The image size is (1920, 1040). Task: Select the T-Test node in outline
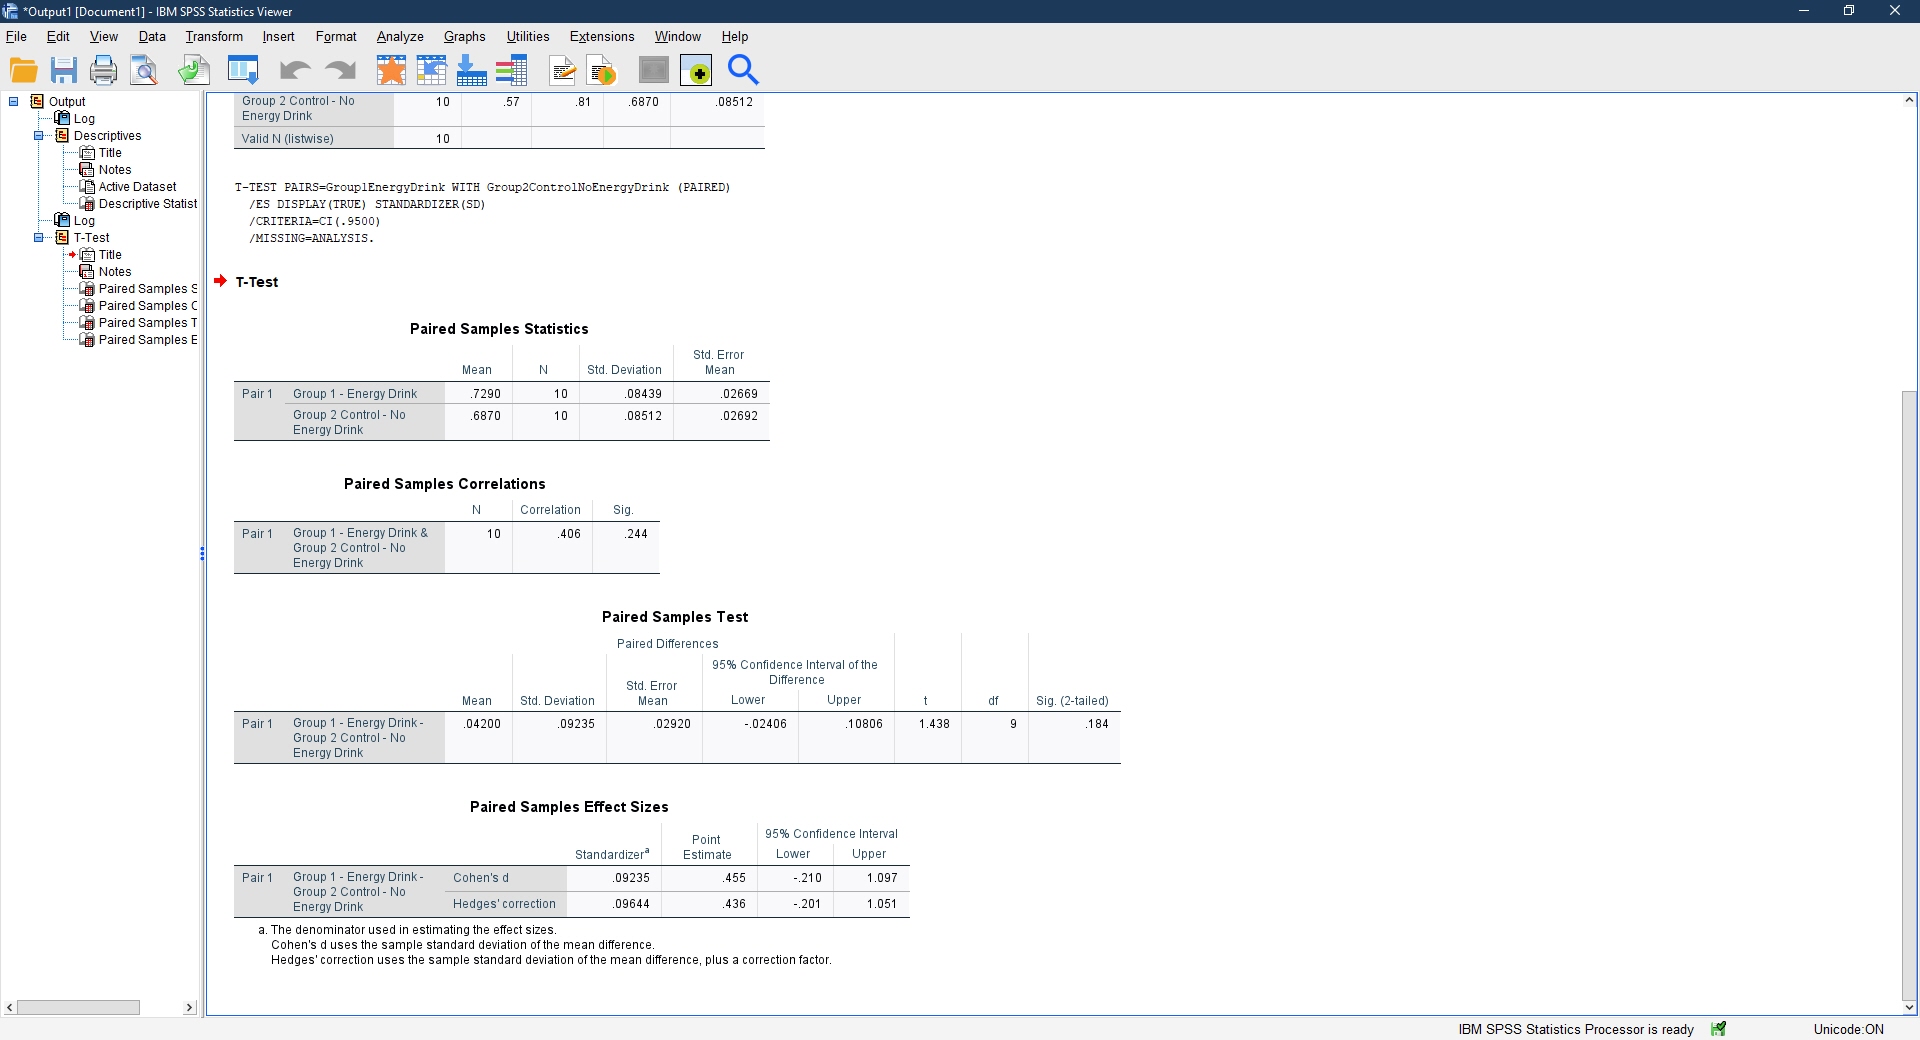91,237
